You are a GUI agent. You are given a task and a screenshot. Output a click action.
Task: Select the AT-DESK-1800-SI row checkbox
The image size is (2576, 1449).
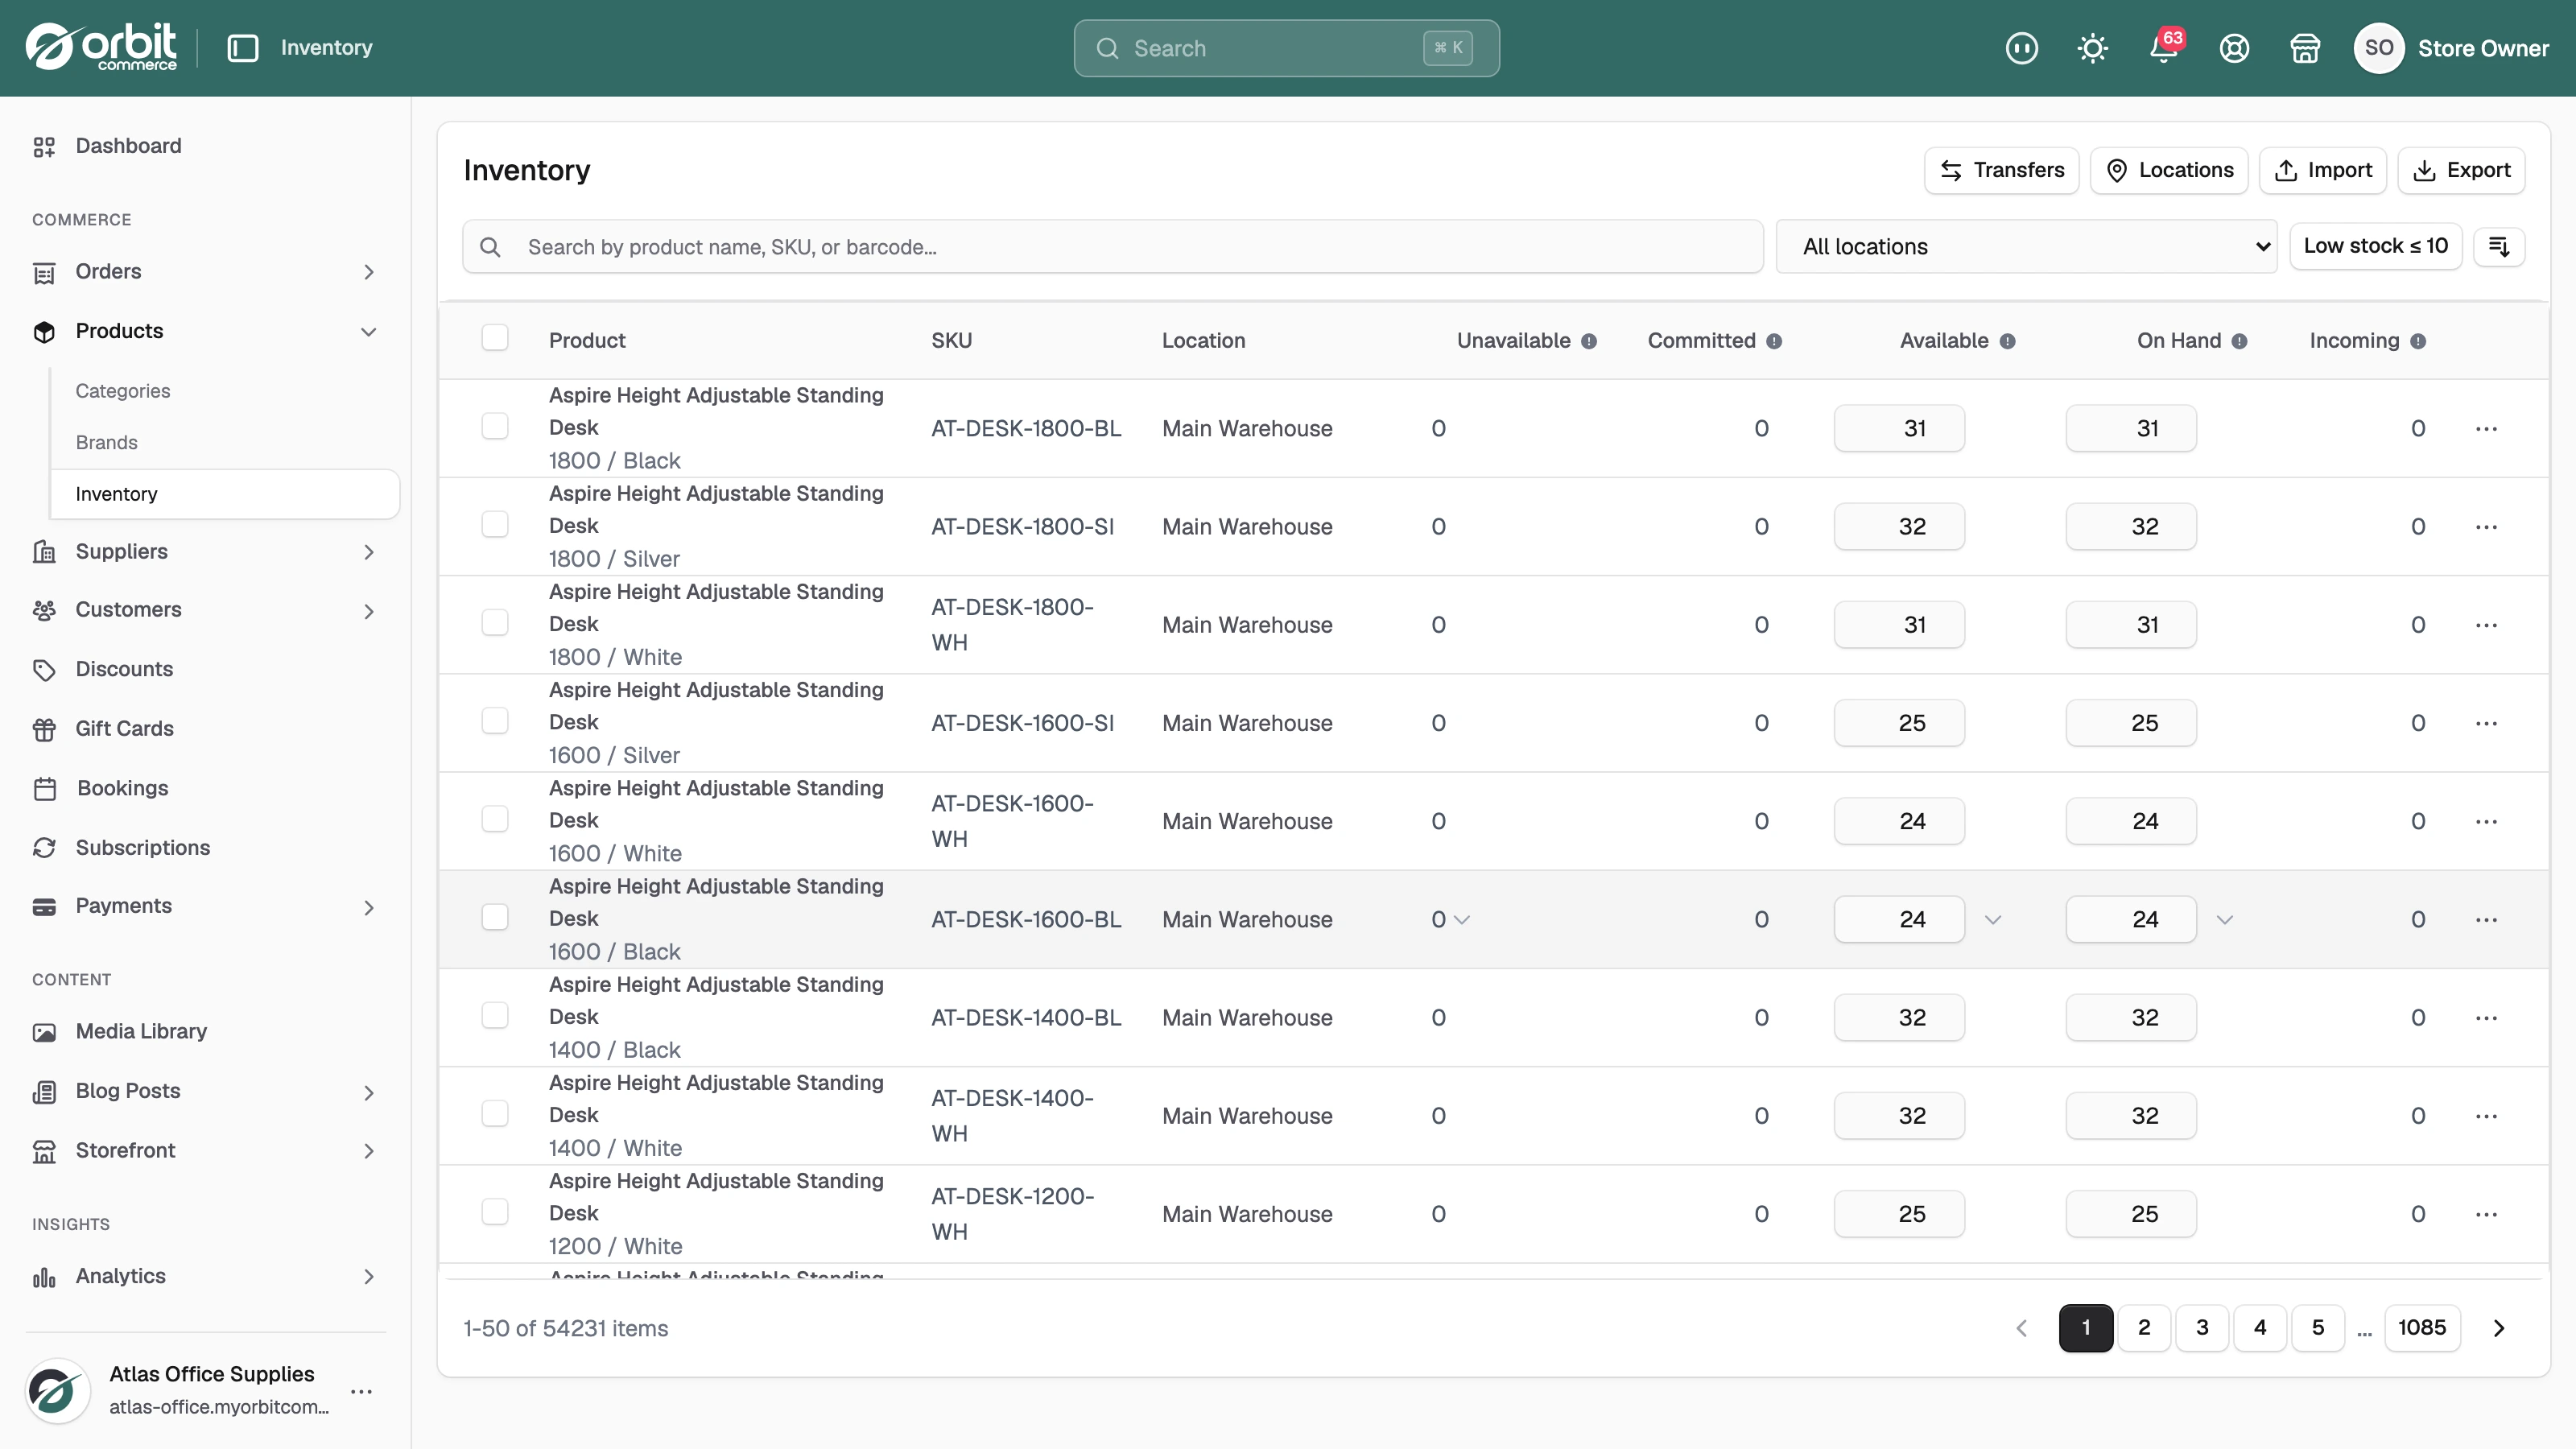tap(495, 524)
